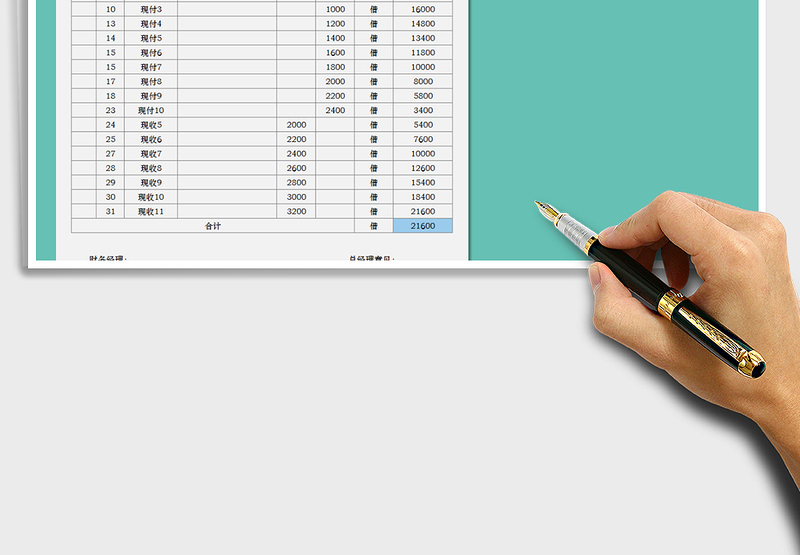Screen dimensions: 800x555
Task: Click balance cell showing 16000
Action: [423, 9]
